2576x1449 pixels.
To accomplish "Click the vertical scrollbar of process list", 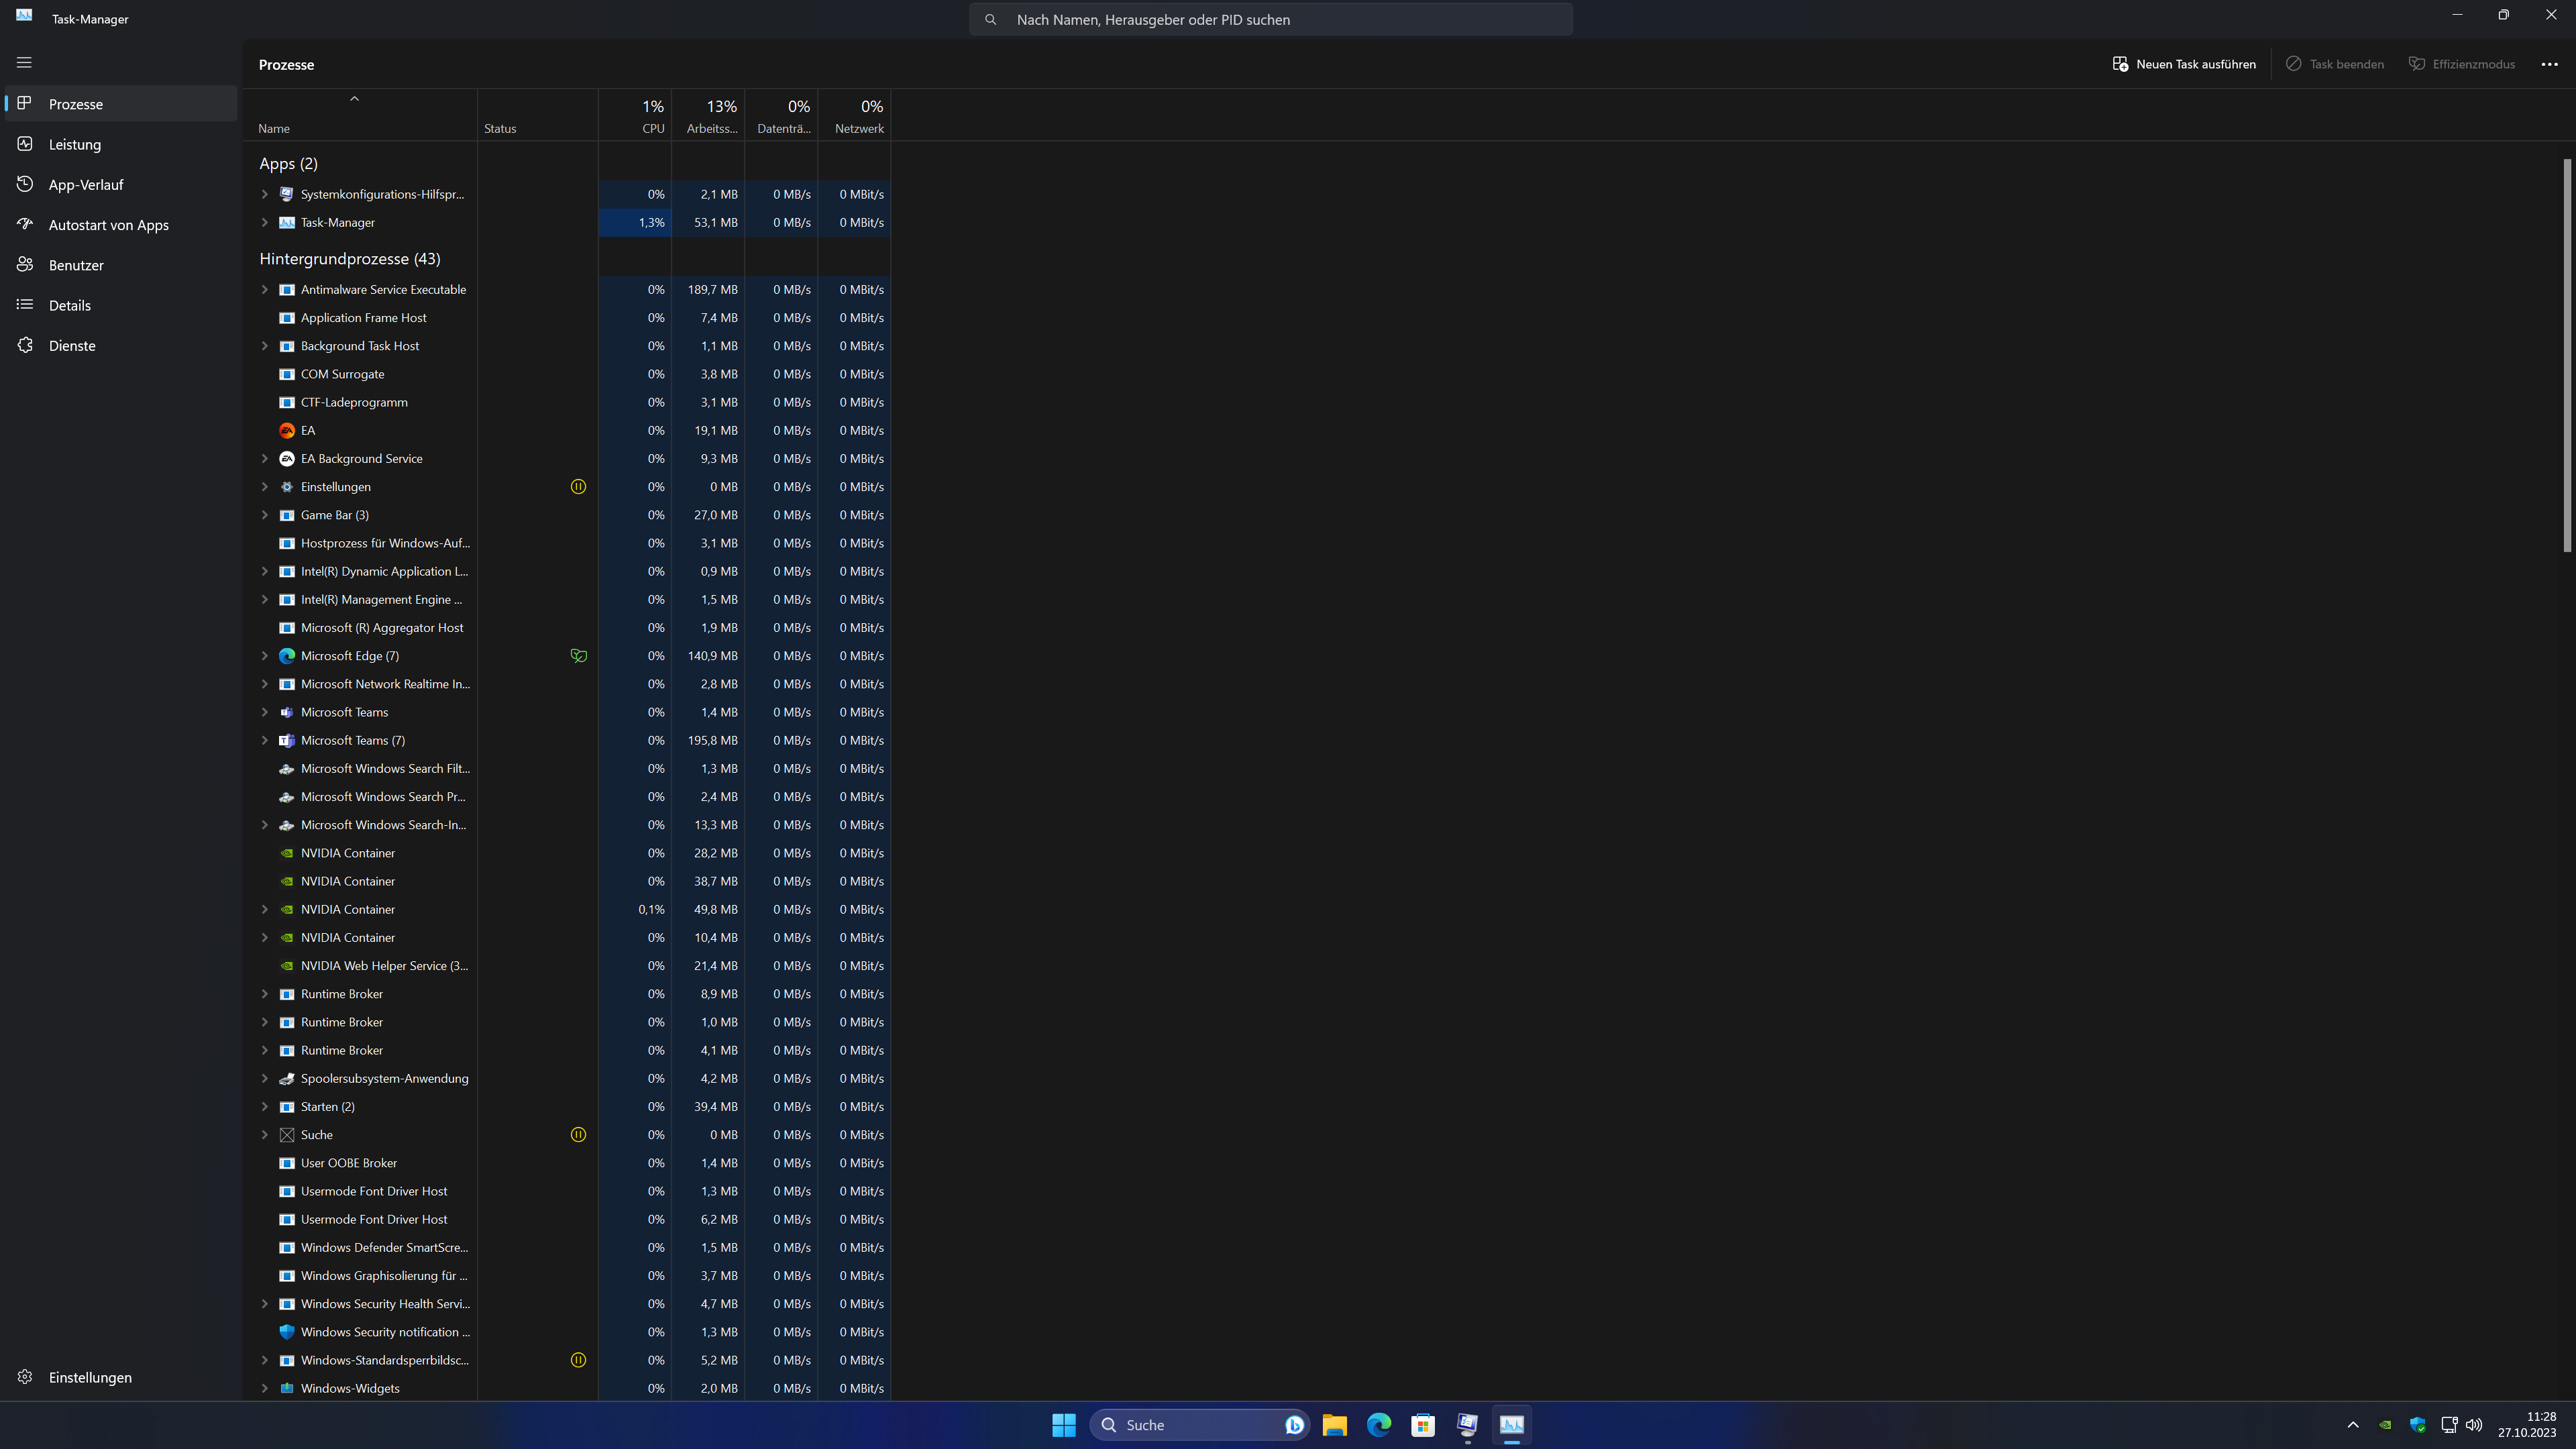I will (x=2566, y=355).
